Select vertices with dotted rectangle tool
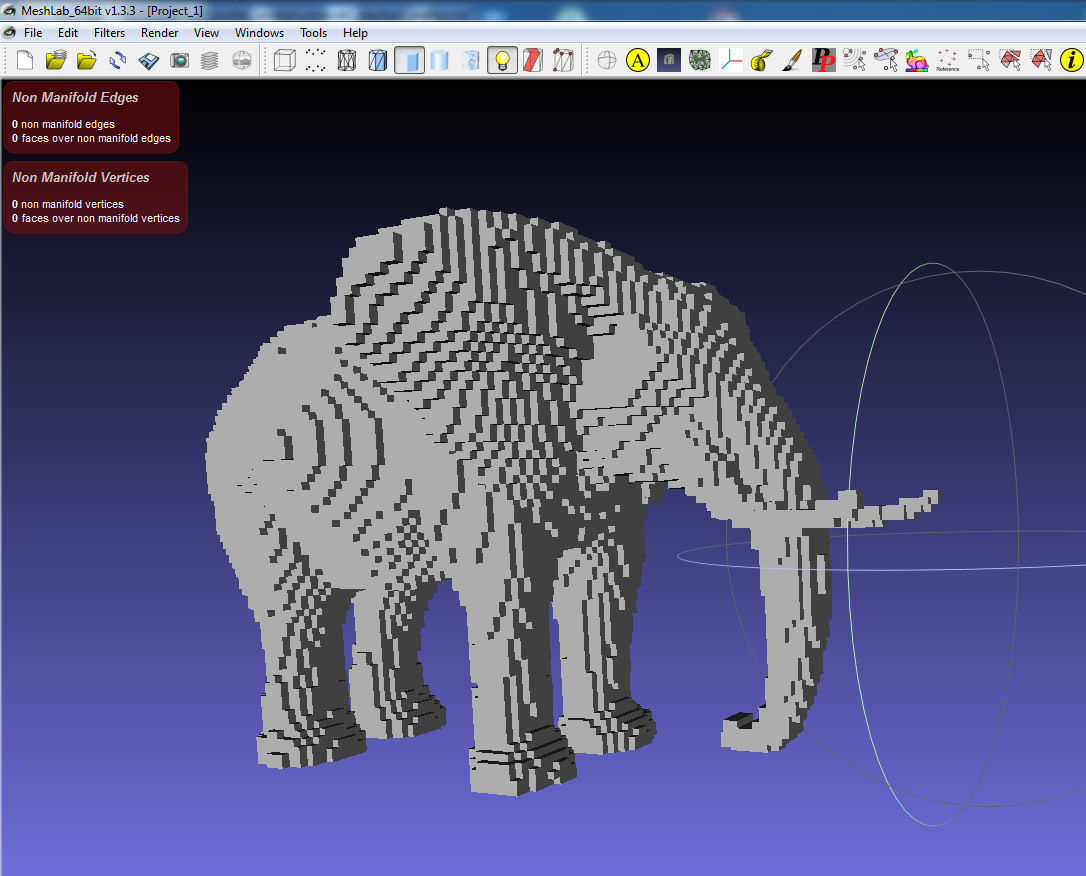Screen dimensions: 1086x876 (x=979, y=60)
